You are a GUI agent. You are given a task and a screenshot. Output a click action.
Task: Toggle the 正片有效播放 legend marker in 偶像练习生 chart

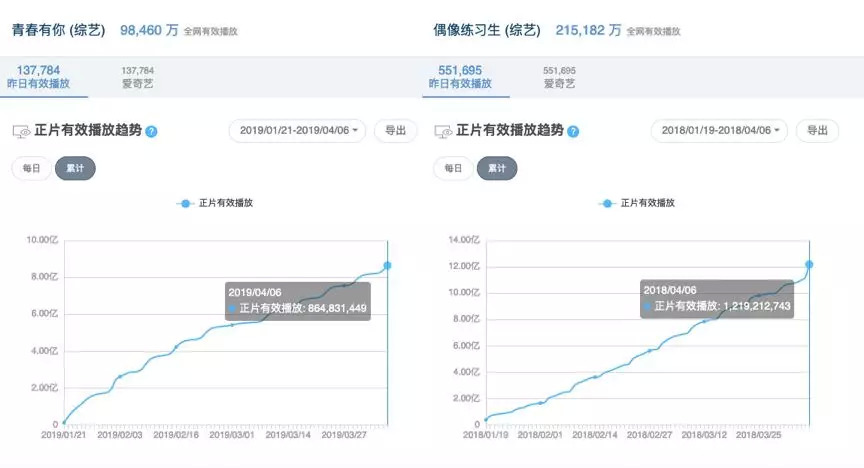pyautogui.click(x=607, y=203)
